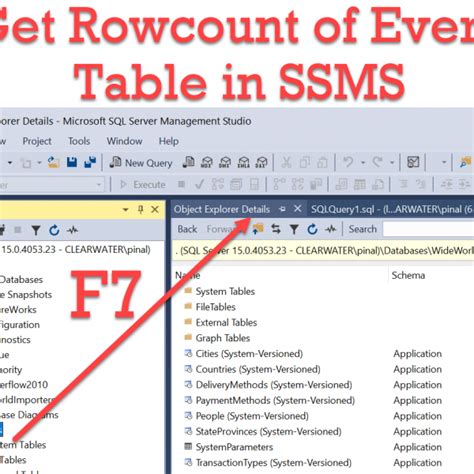Click the Cut scissors icon

pos(286,162)
